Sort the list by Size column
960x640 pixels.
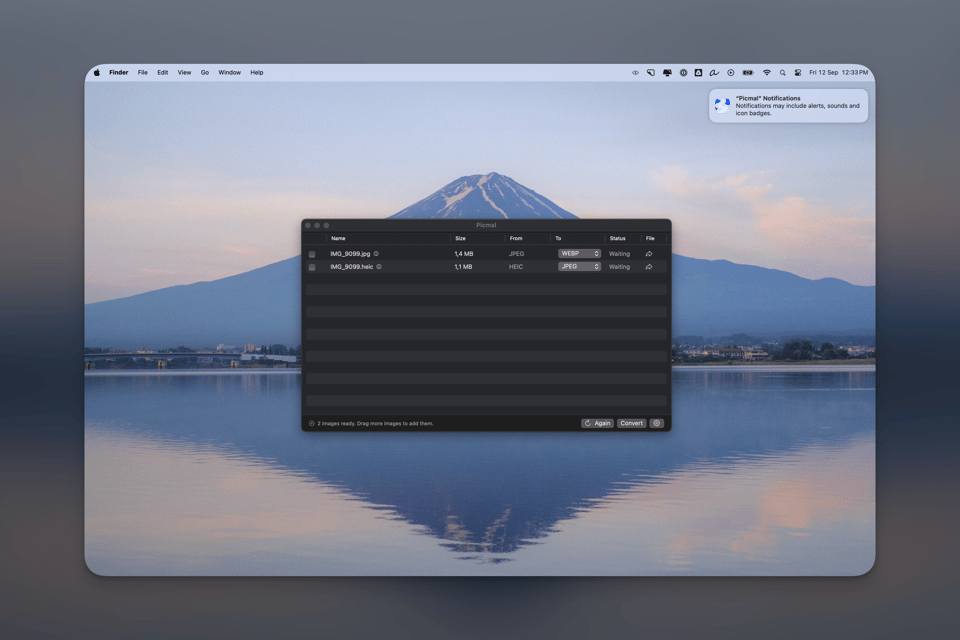pyautogui.click(x=460, y=238)
